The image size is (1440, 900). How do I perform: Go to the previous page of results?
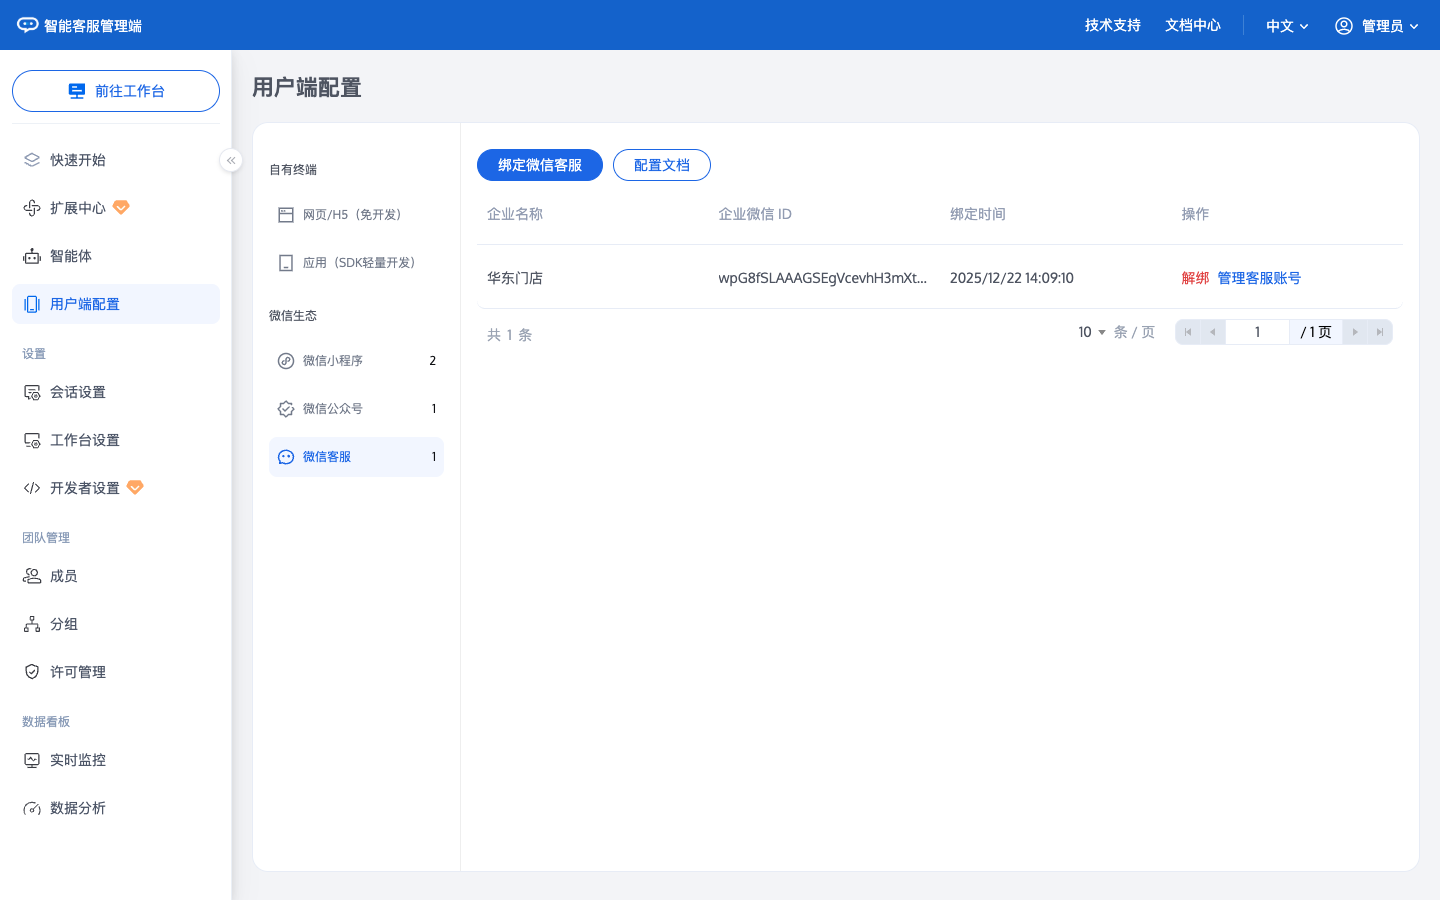(x=1213, y=332)
